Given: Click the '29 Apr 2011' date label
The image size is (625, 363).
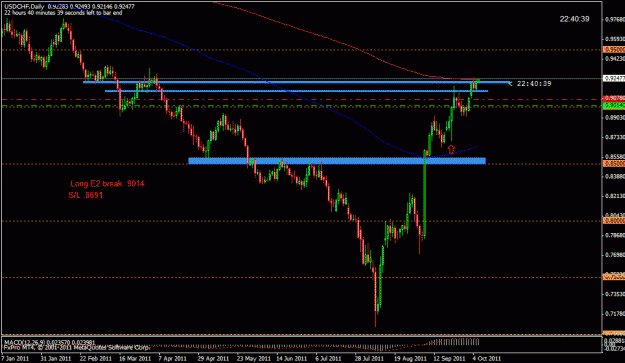Looking at the screenshot, I should [213, 358].
